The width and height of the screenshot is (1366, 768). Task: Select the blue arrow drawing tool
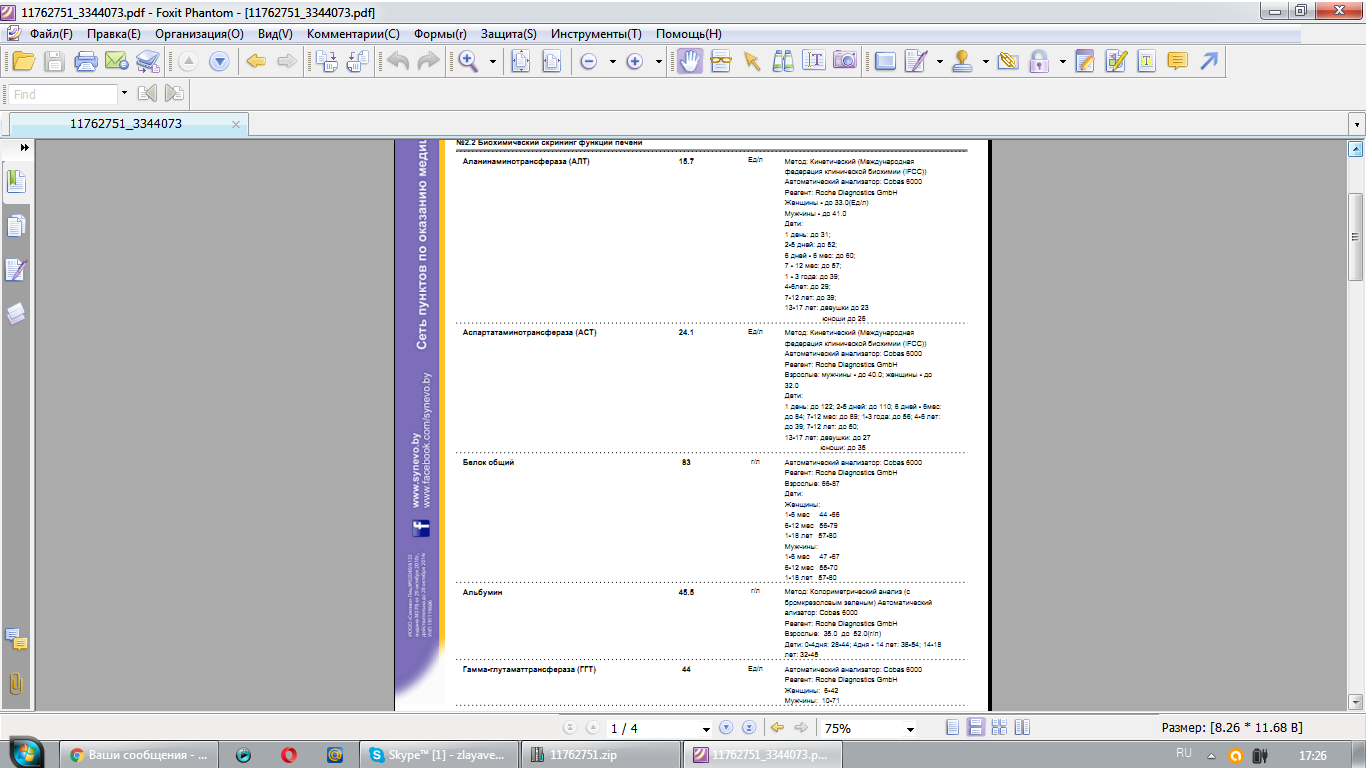point(1209,61)
